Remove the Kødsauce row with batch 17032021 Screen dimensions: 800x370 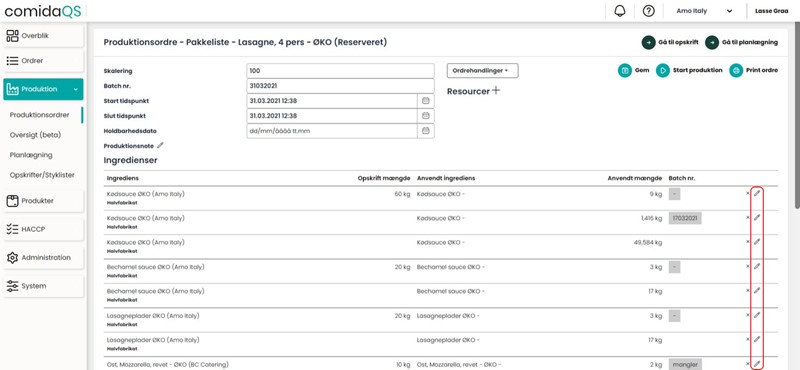(x=747, y=217)
